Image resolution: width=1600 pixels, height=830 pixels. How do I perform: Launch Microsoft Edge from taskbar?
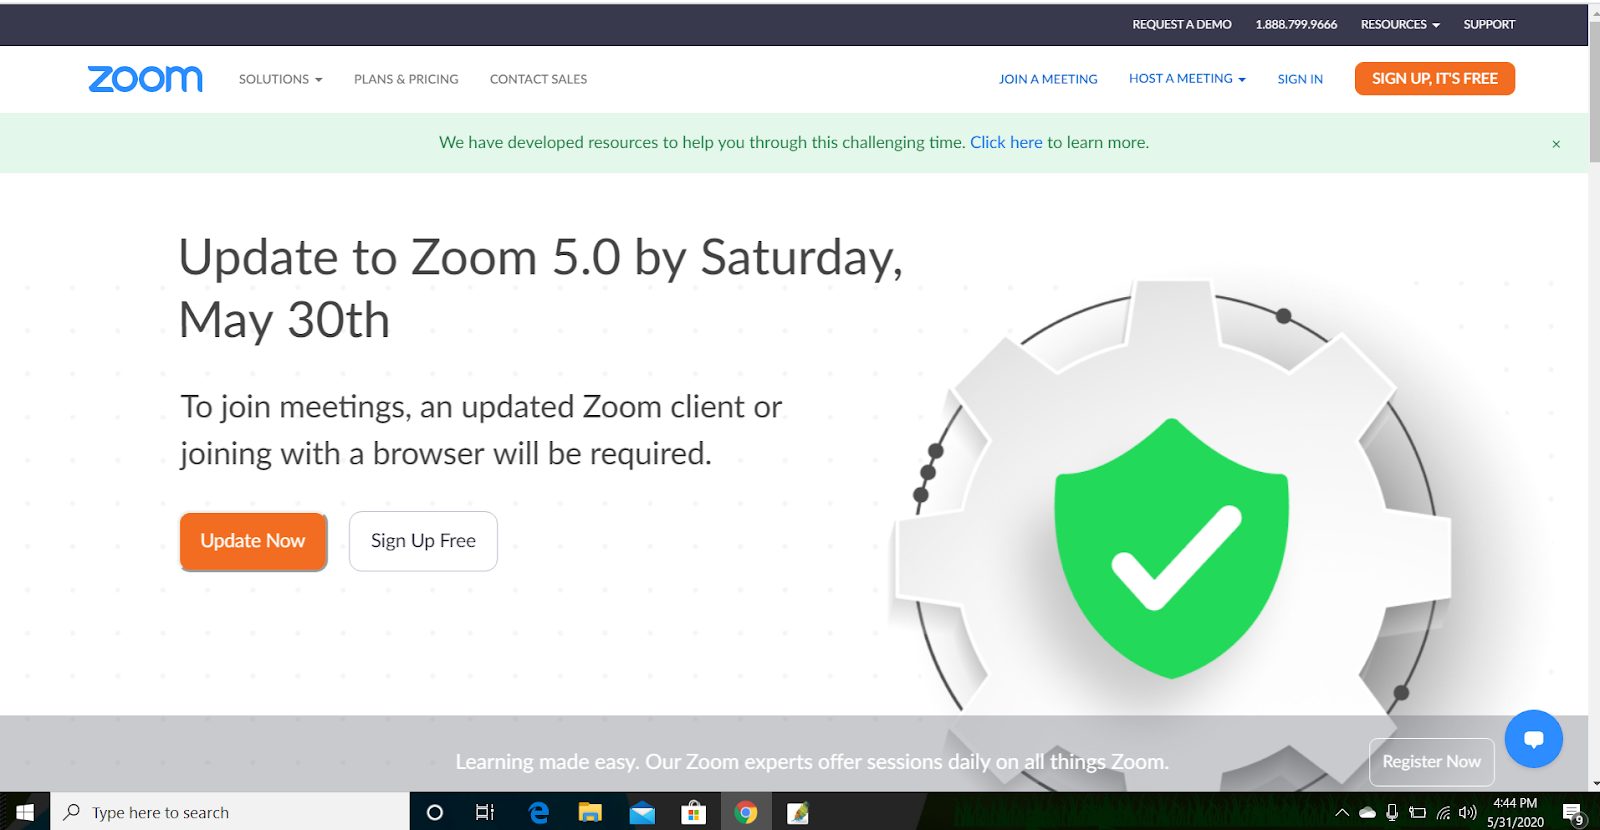[x=538, y=812]
